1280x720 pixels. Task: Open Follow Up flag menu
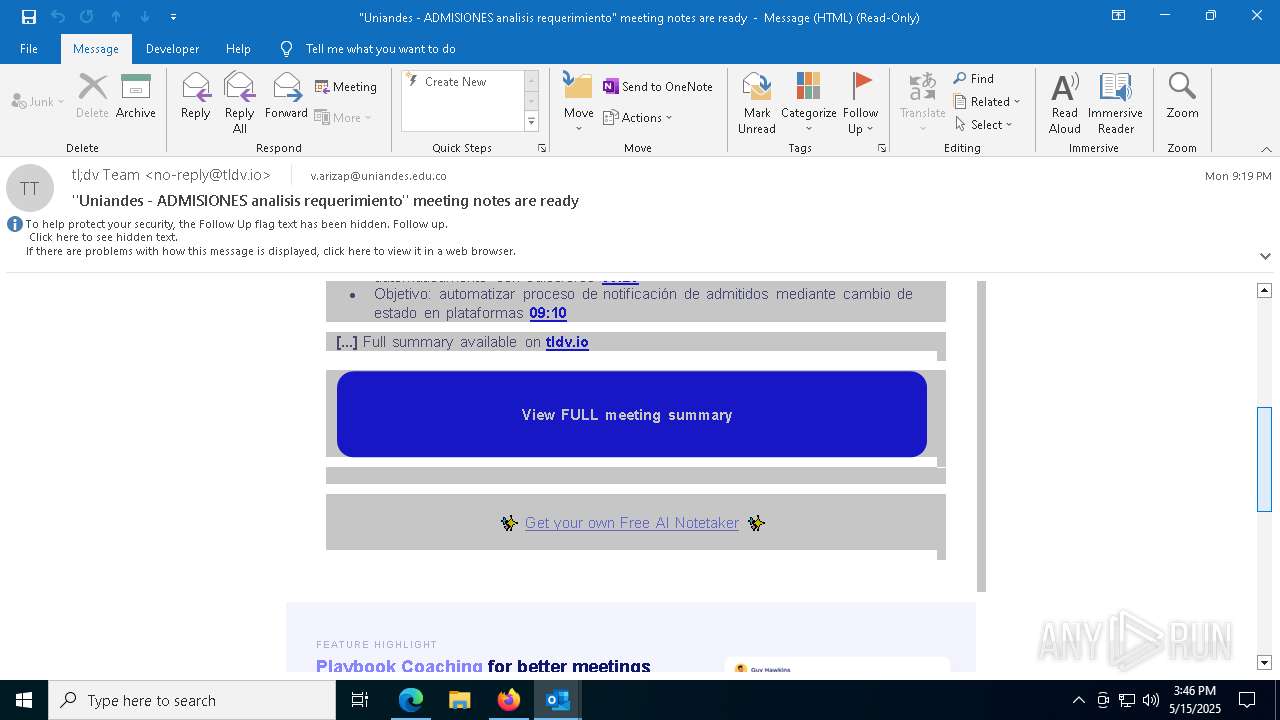coord(860,102)
